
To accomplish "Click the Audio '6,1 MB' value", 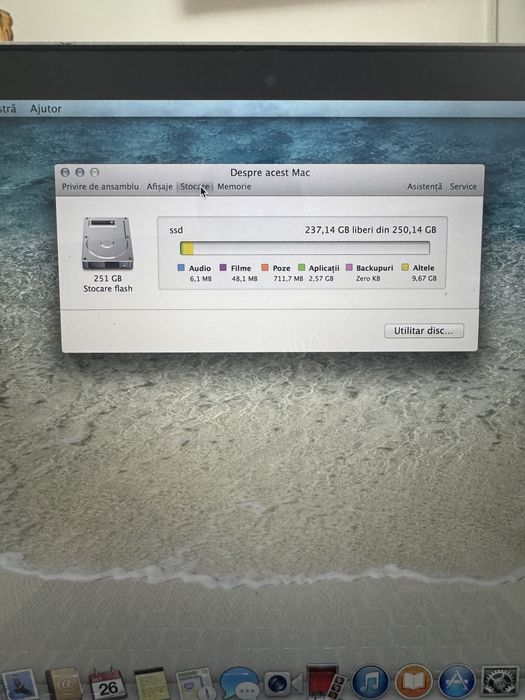I will [x=200, y=279].
